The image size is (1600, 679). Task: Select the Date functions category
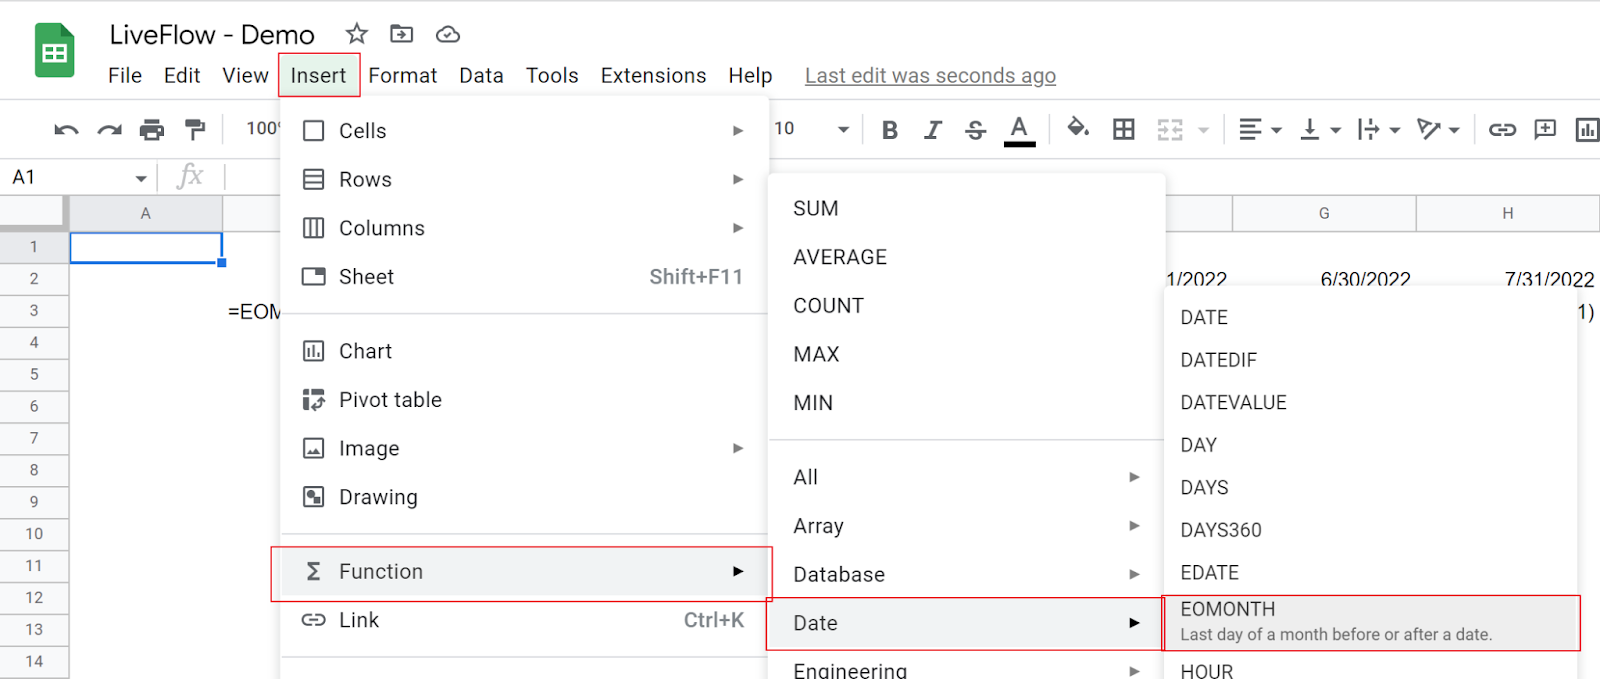[x=966, y=623]
